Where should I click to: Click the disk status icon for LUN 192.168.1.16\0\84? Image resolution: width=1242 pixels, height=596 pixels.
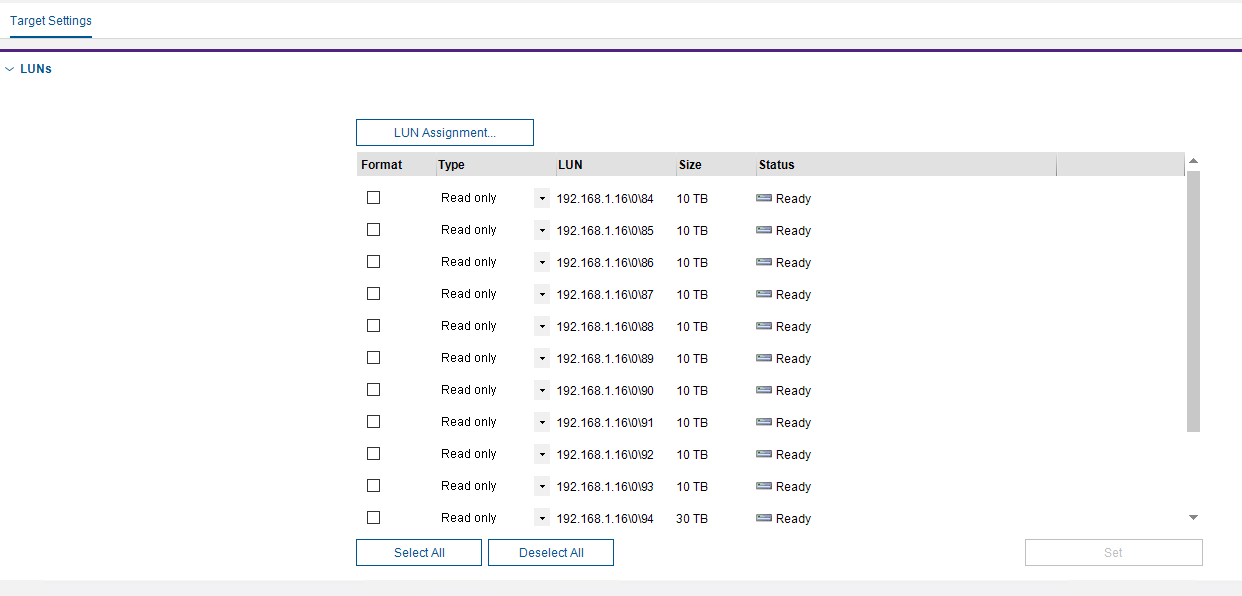click(764, 199)
